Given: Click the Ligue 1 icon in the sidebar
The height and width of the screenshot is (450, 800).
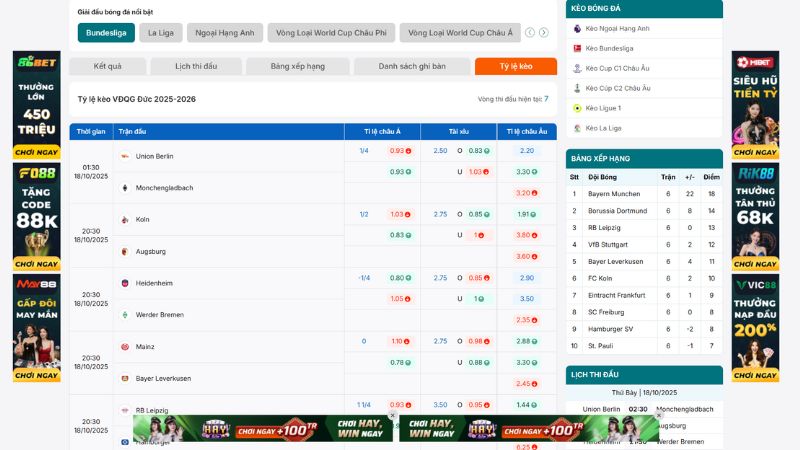Looking at the screenshot, I should pos(577,108).
